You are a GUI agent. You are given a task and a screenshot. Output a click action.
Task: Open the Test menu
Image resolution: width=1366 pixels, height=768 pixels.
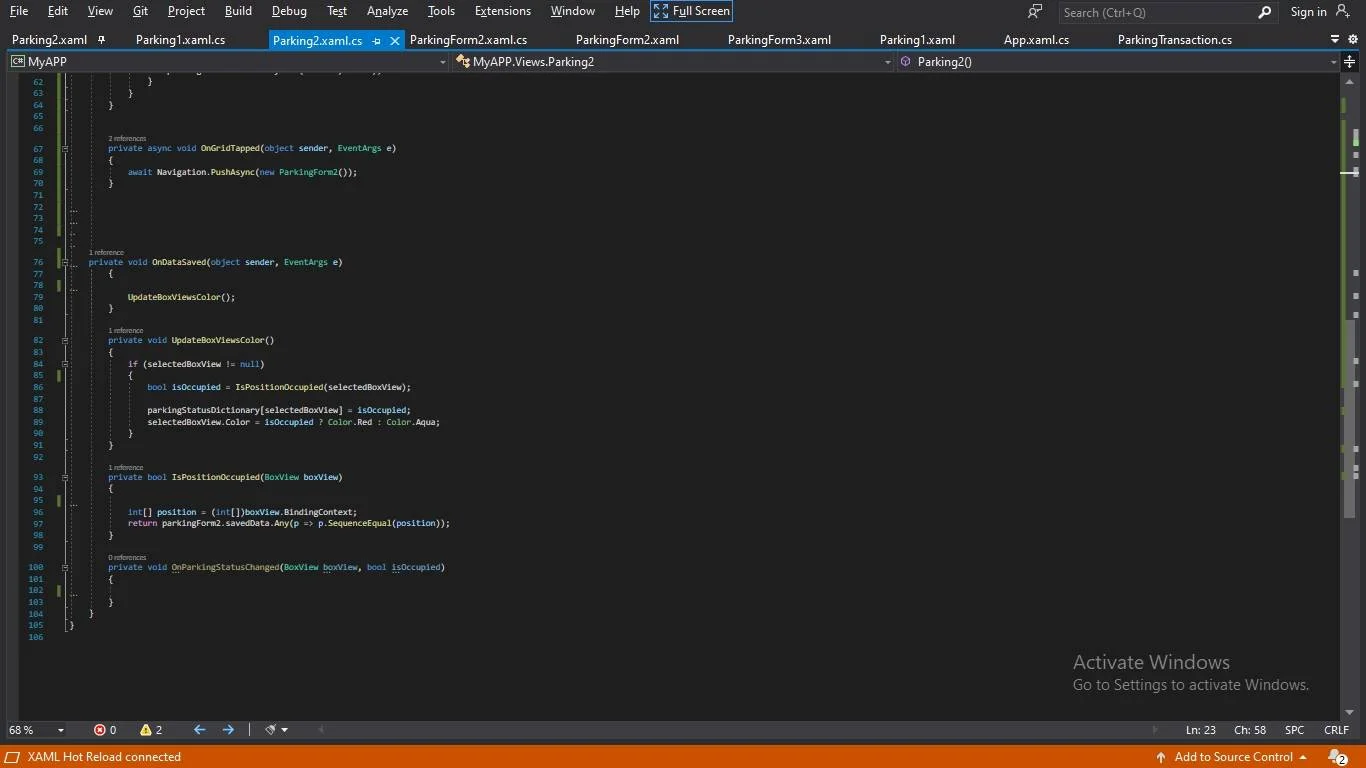(x=337, y=11)
